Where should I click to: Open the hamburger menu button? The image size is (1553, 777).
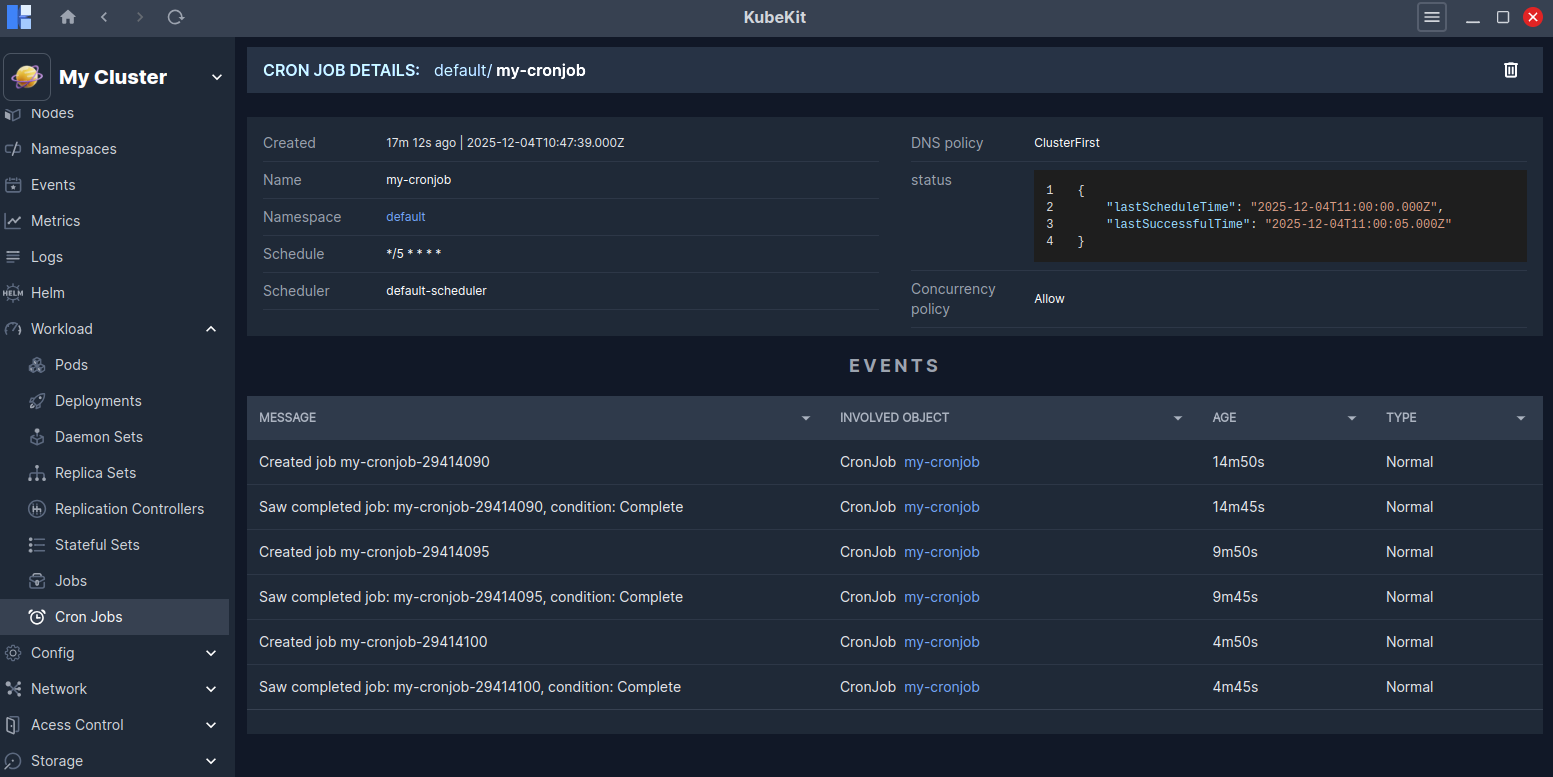[1431, 17]
